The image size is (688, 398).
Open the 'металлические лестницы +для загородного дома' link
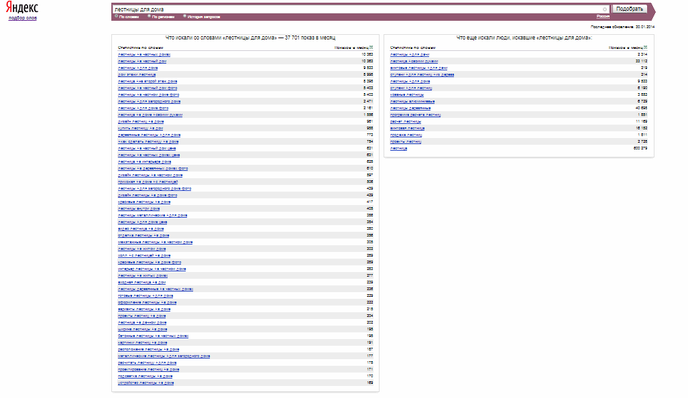[x=164, y=356]
